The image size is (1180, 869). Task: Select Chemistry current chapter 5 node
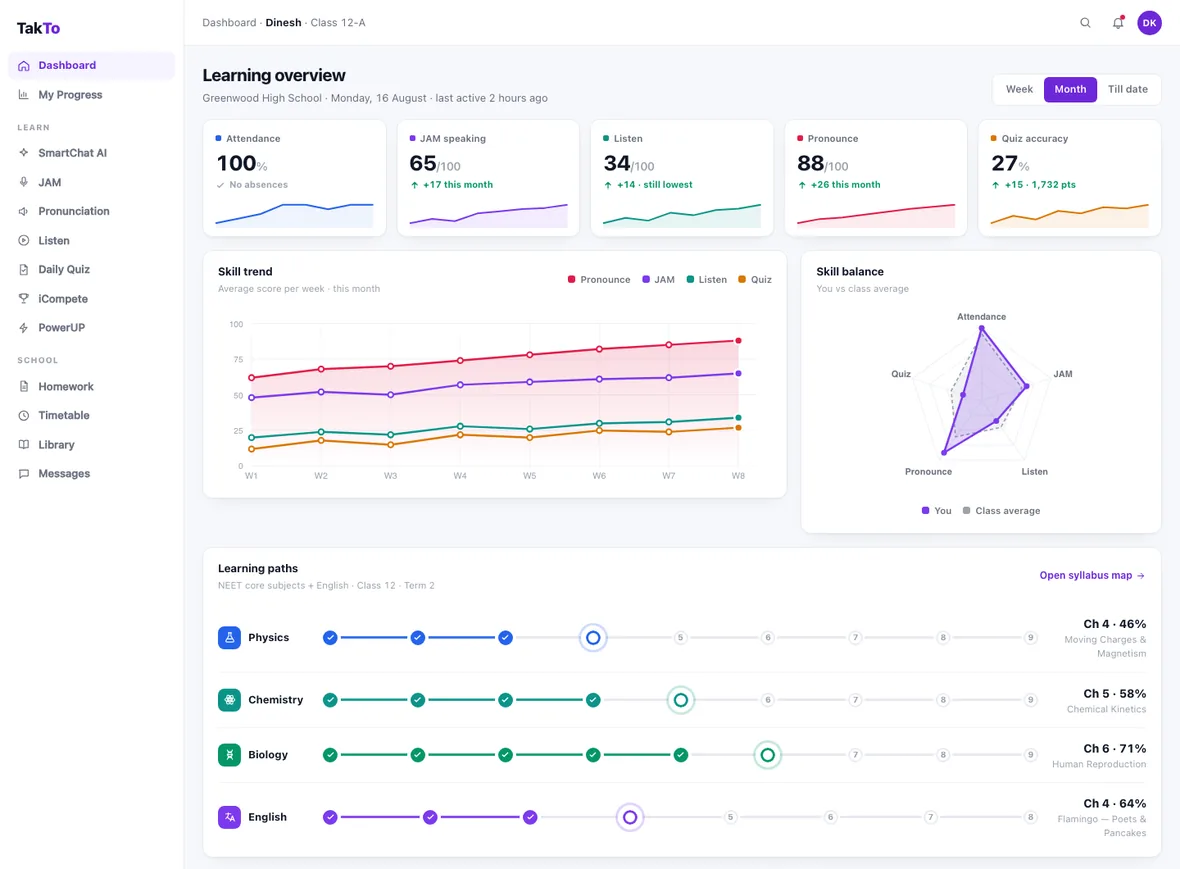tap(680, 700)
